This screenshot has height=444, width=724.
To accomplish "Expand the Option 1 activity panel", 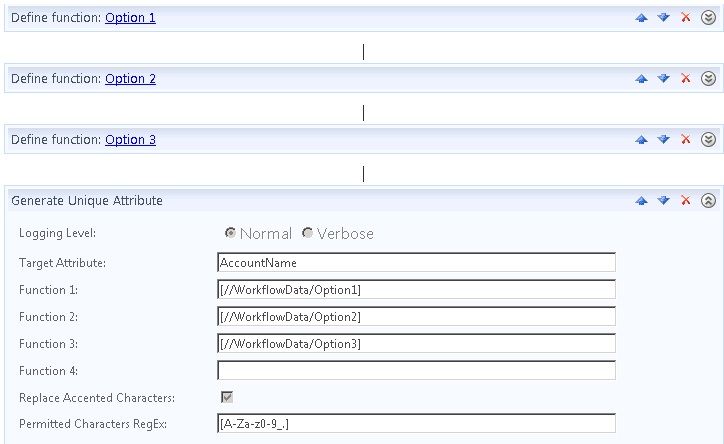I will click(708, 18).
